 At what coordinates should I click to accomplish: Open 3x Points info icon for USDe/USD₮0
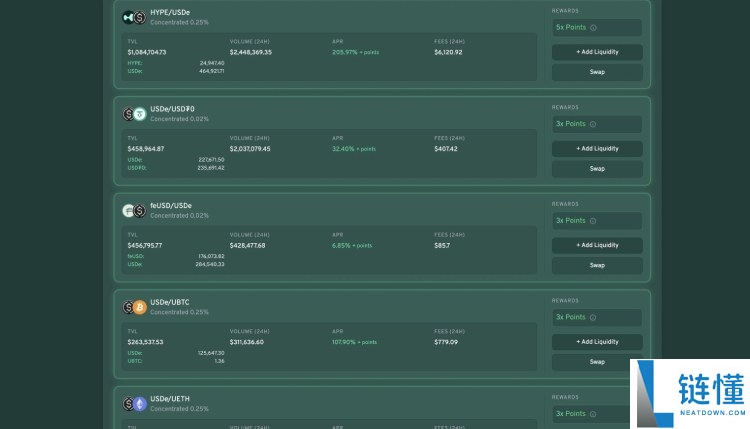point(593,124)
